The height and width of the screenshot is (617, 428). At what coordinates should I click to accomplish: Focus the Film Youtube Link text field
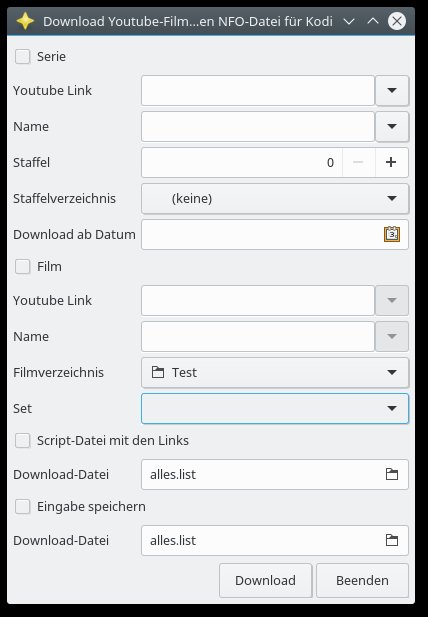pyautogui.click(x=258, y=300)
